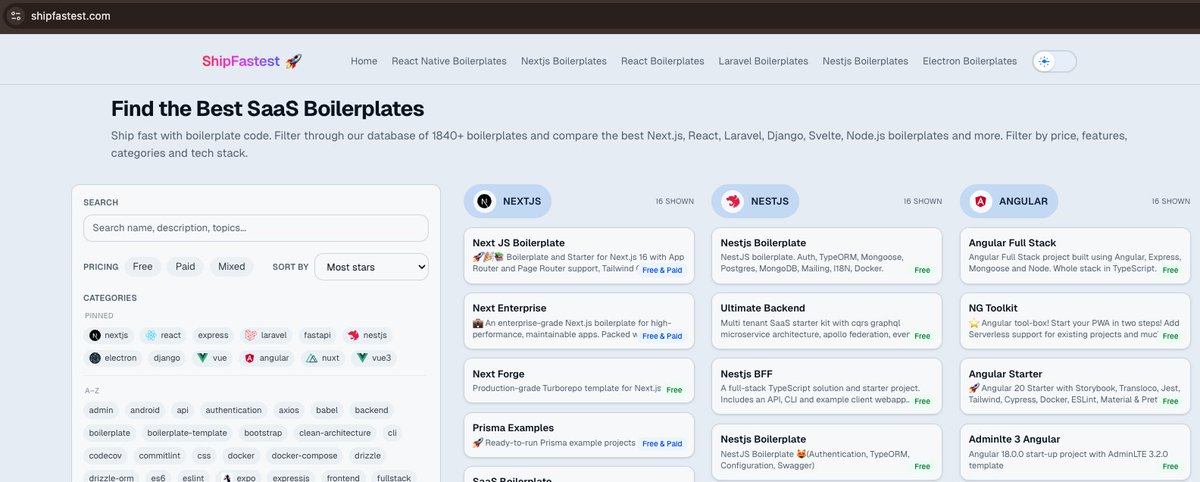Filter by pinned laravel category chip
Viewport: 1200px width, 482px height.
coord(266,335)
